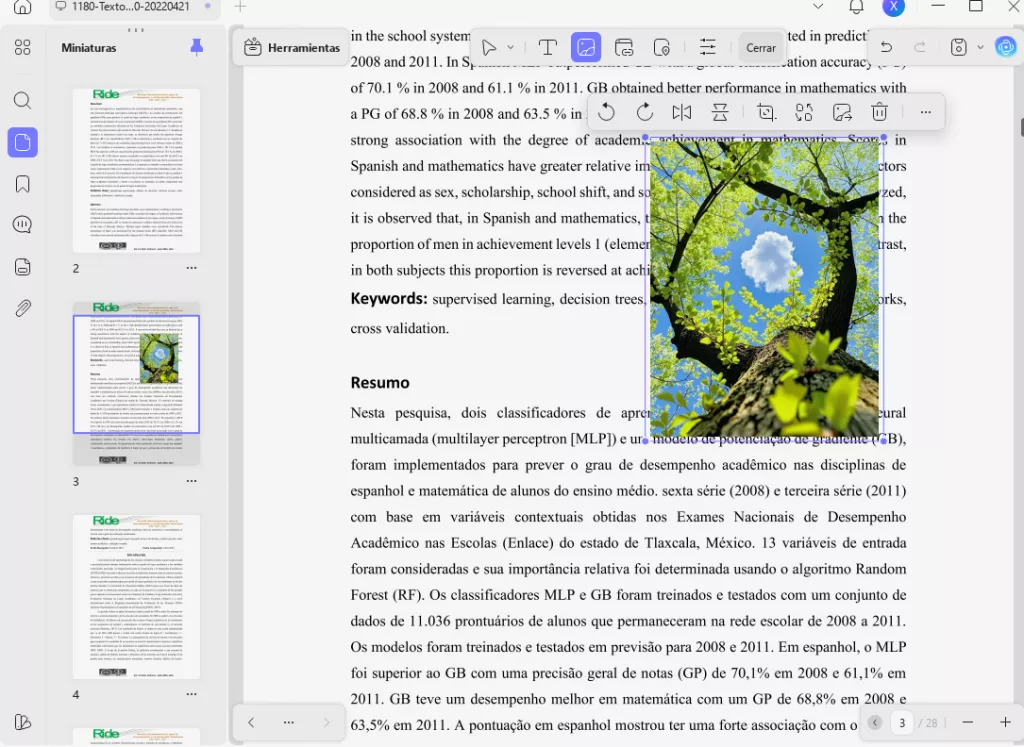Open the attachments panel

[22, 308]
